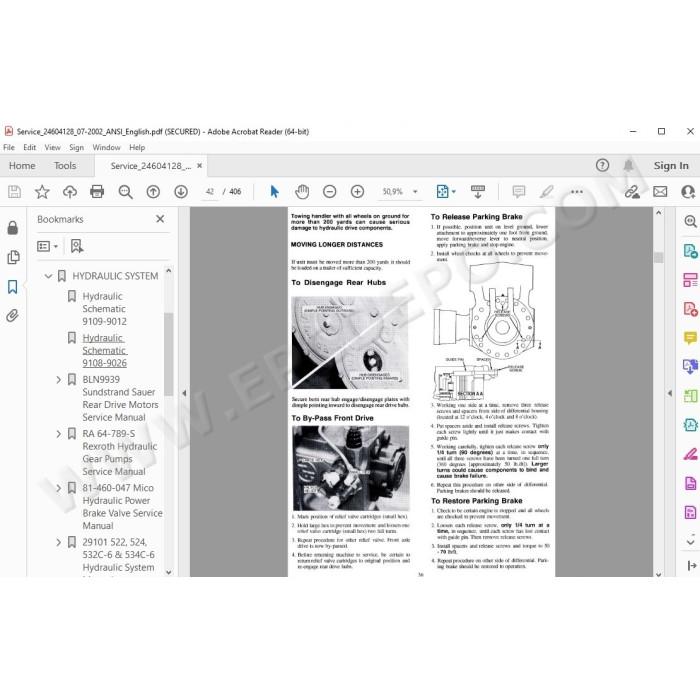
Task: Open the Window menu
Action: coord(106,147)
